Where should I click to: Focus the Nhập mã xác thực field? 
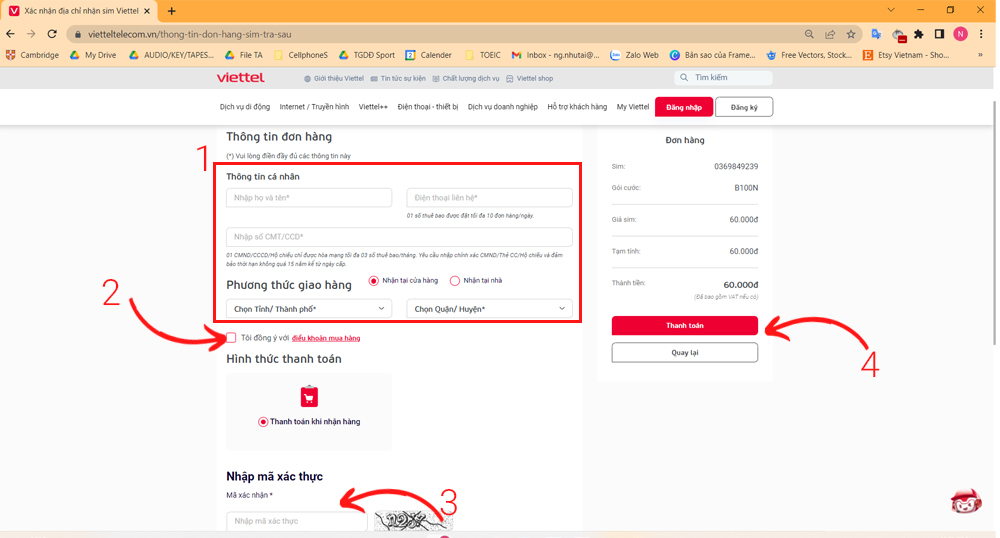(x=297, y=521)
